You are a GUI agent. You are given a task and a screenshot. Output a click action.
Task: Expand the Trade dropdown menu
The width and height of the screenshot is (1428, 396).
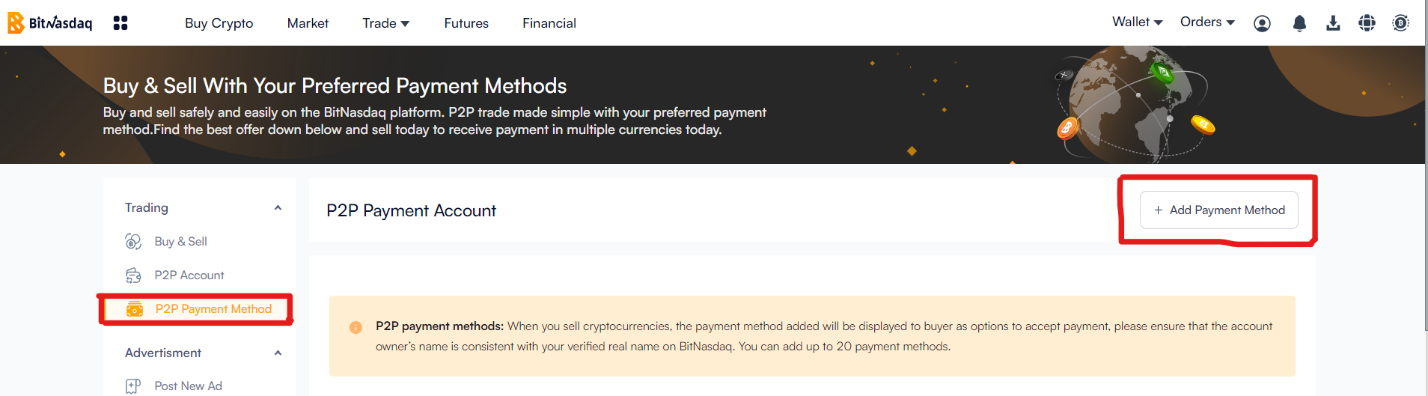click(386, 23)
